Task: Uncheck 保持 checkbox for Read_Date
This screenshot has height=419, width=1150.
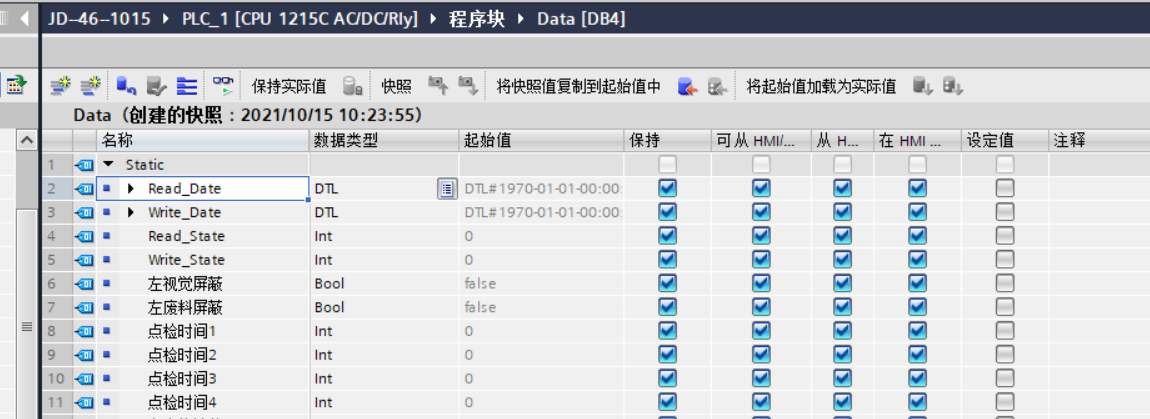Action: pos(668,188)
